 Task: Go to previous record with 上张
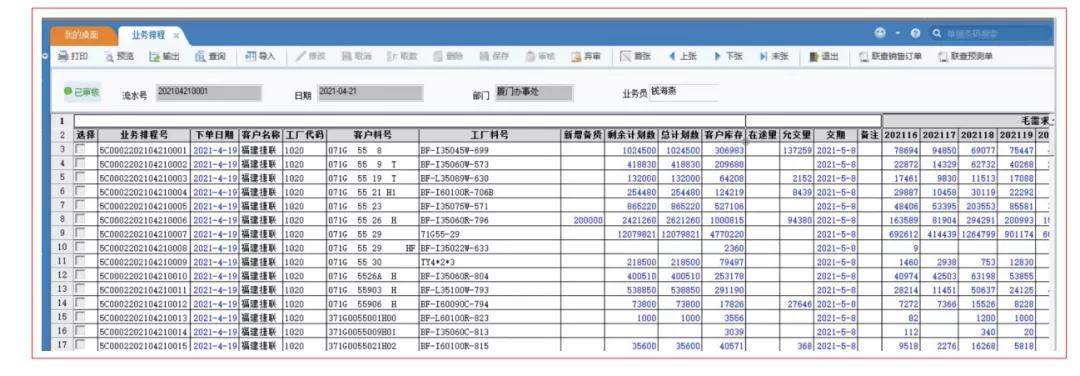682,57
